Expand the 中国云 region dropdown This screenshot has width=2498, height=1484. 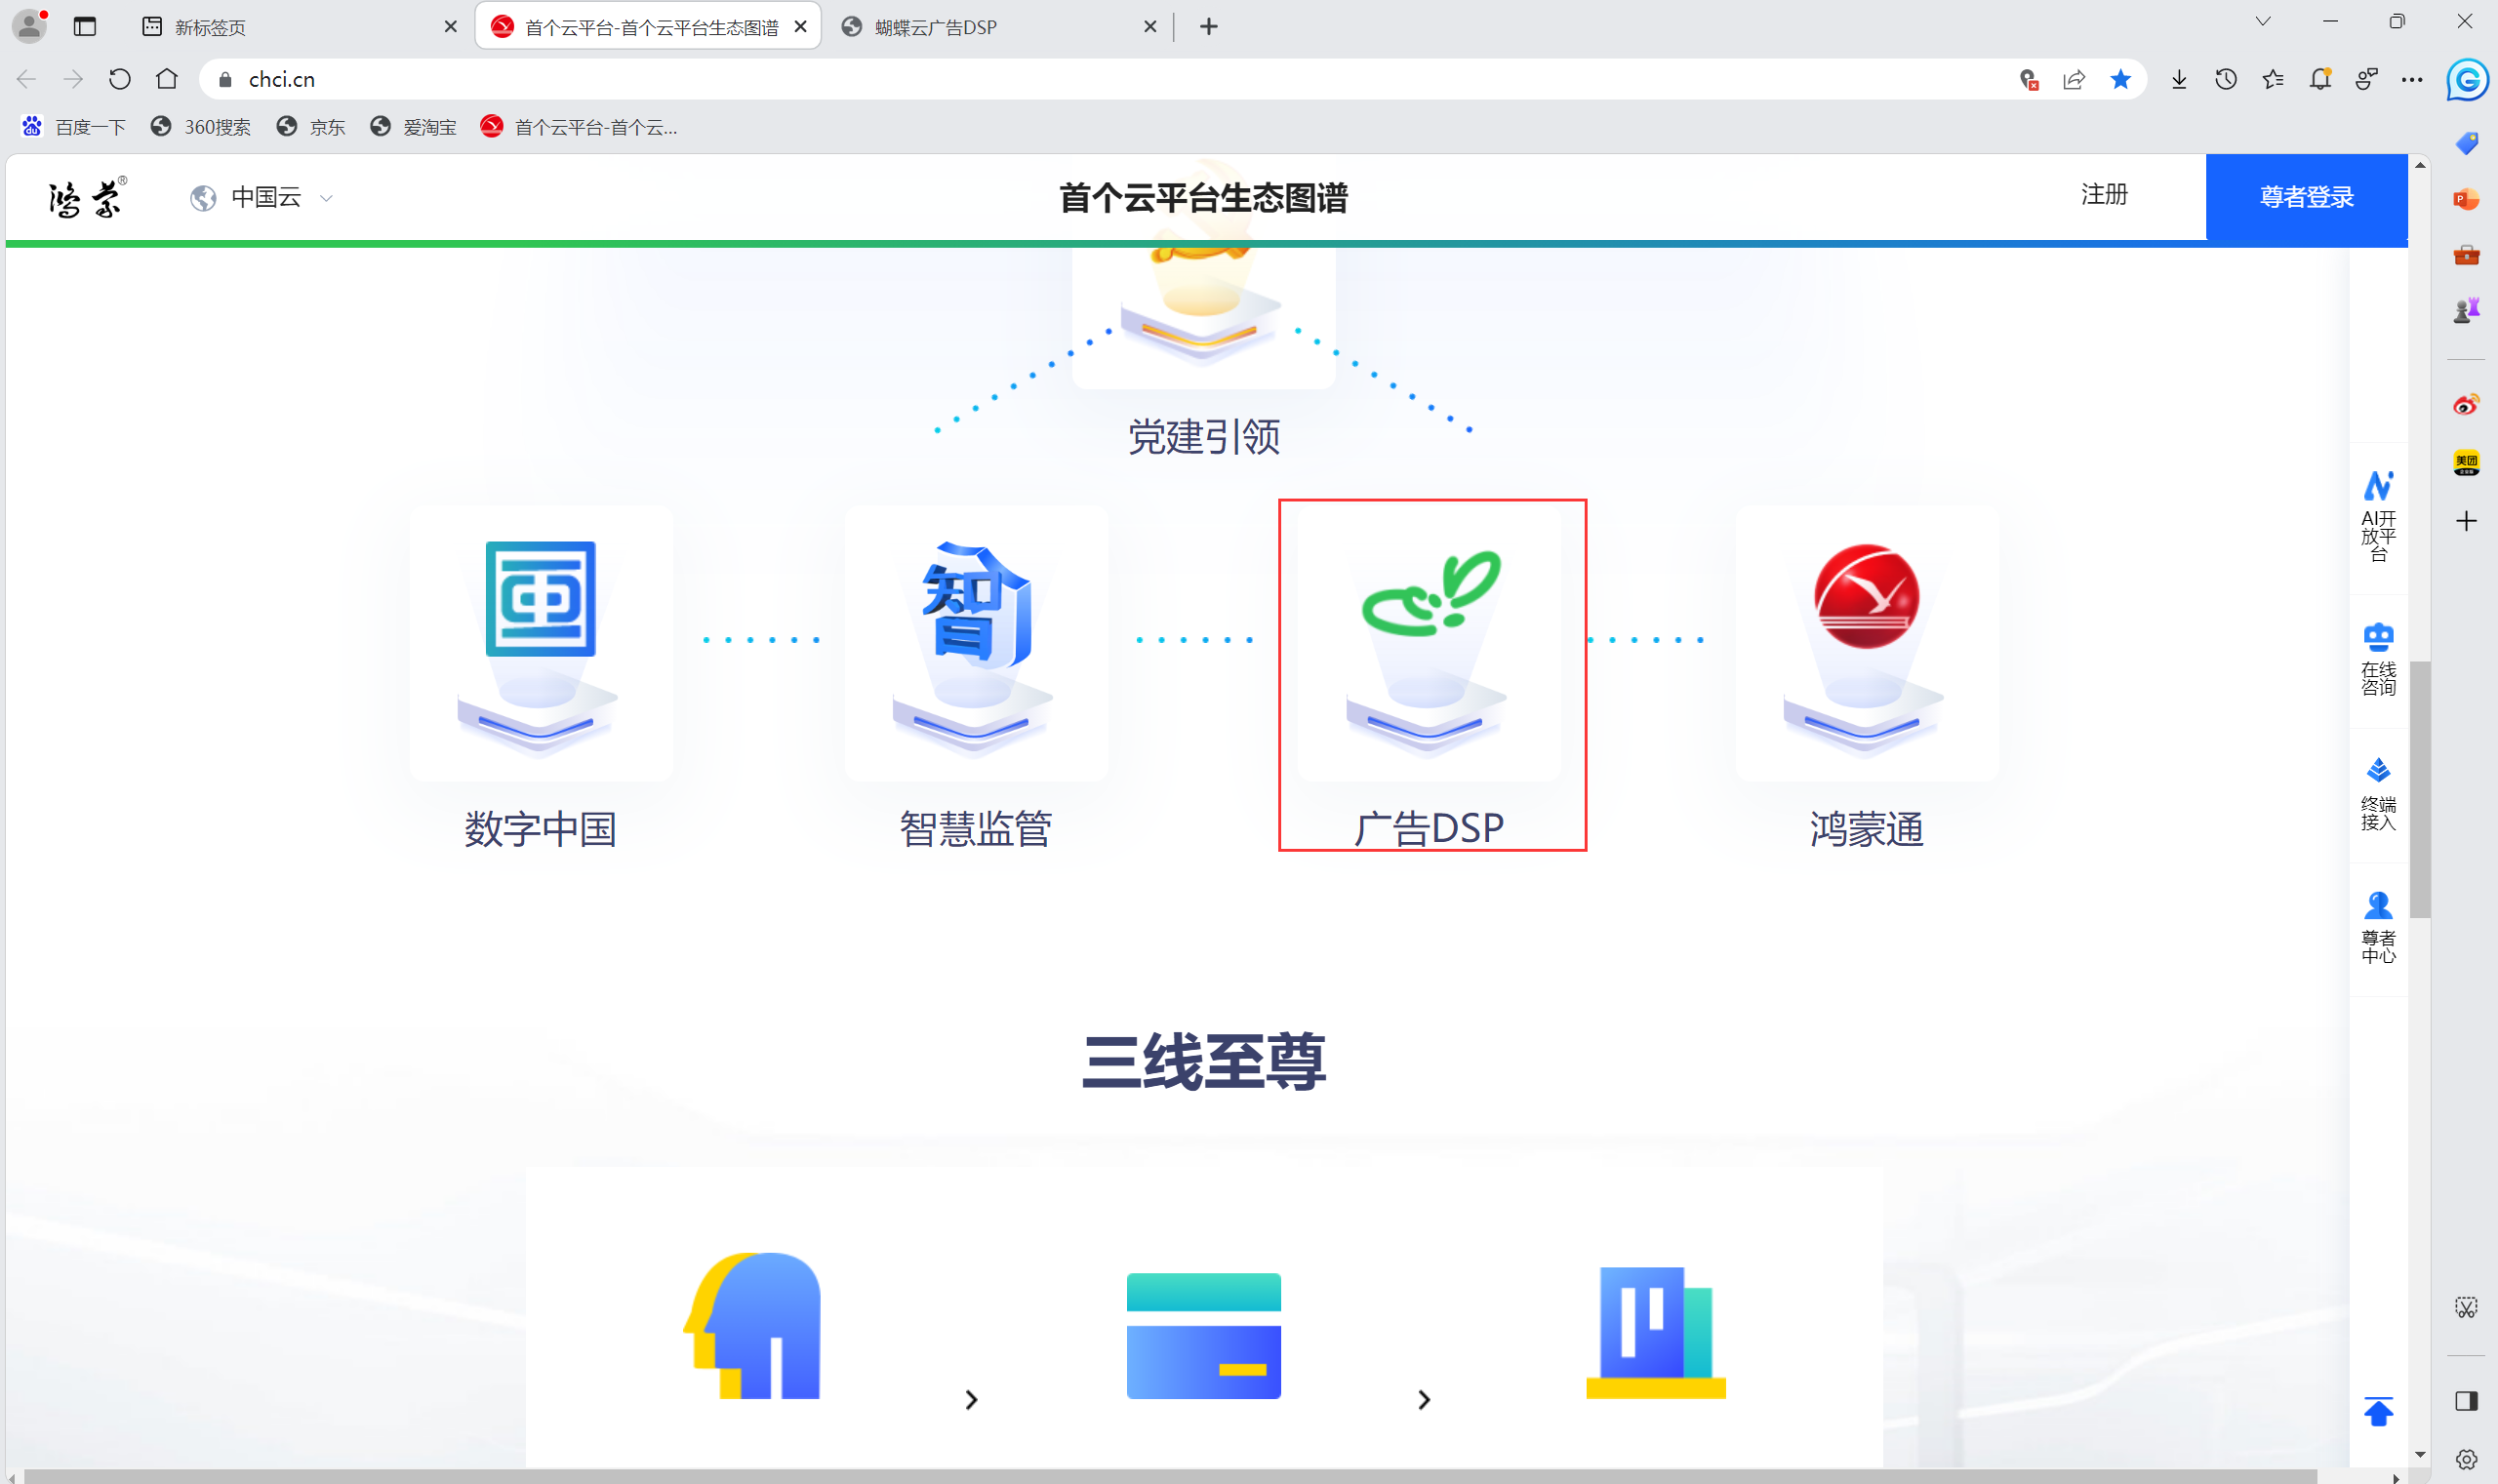[x=264, y=198]
